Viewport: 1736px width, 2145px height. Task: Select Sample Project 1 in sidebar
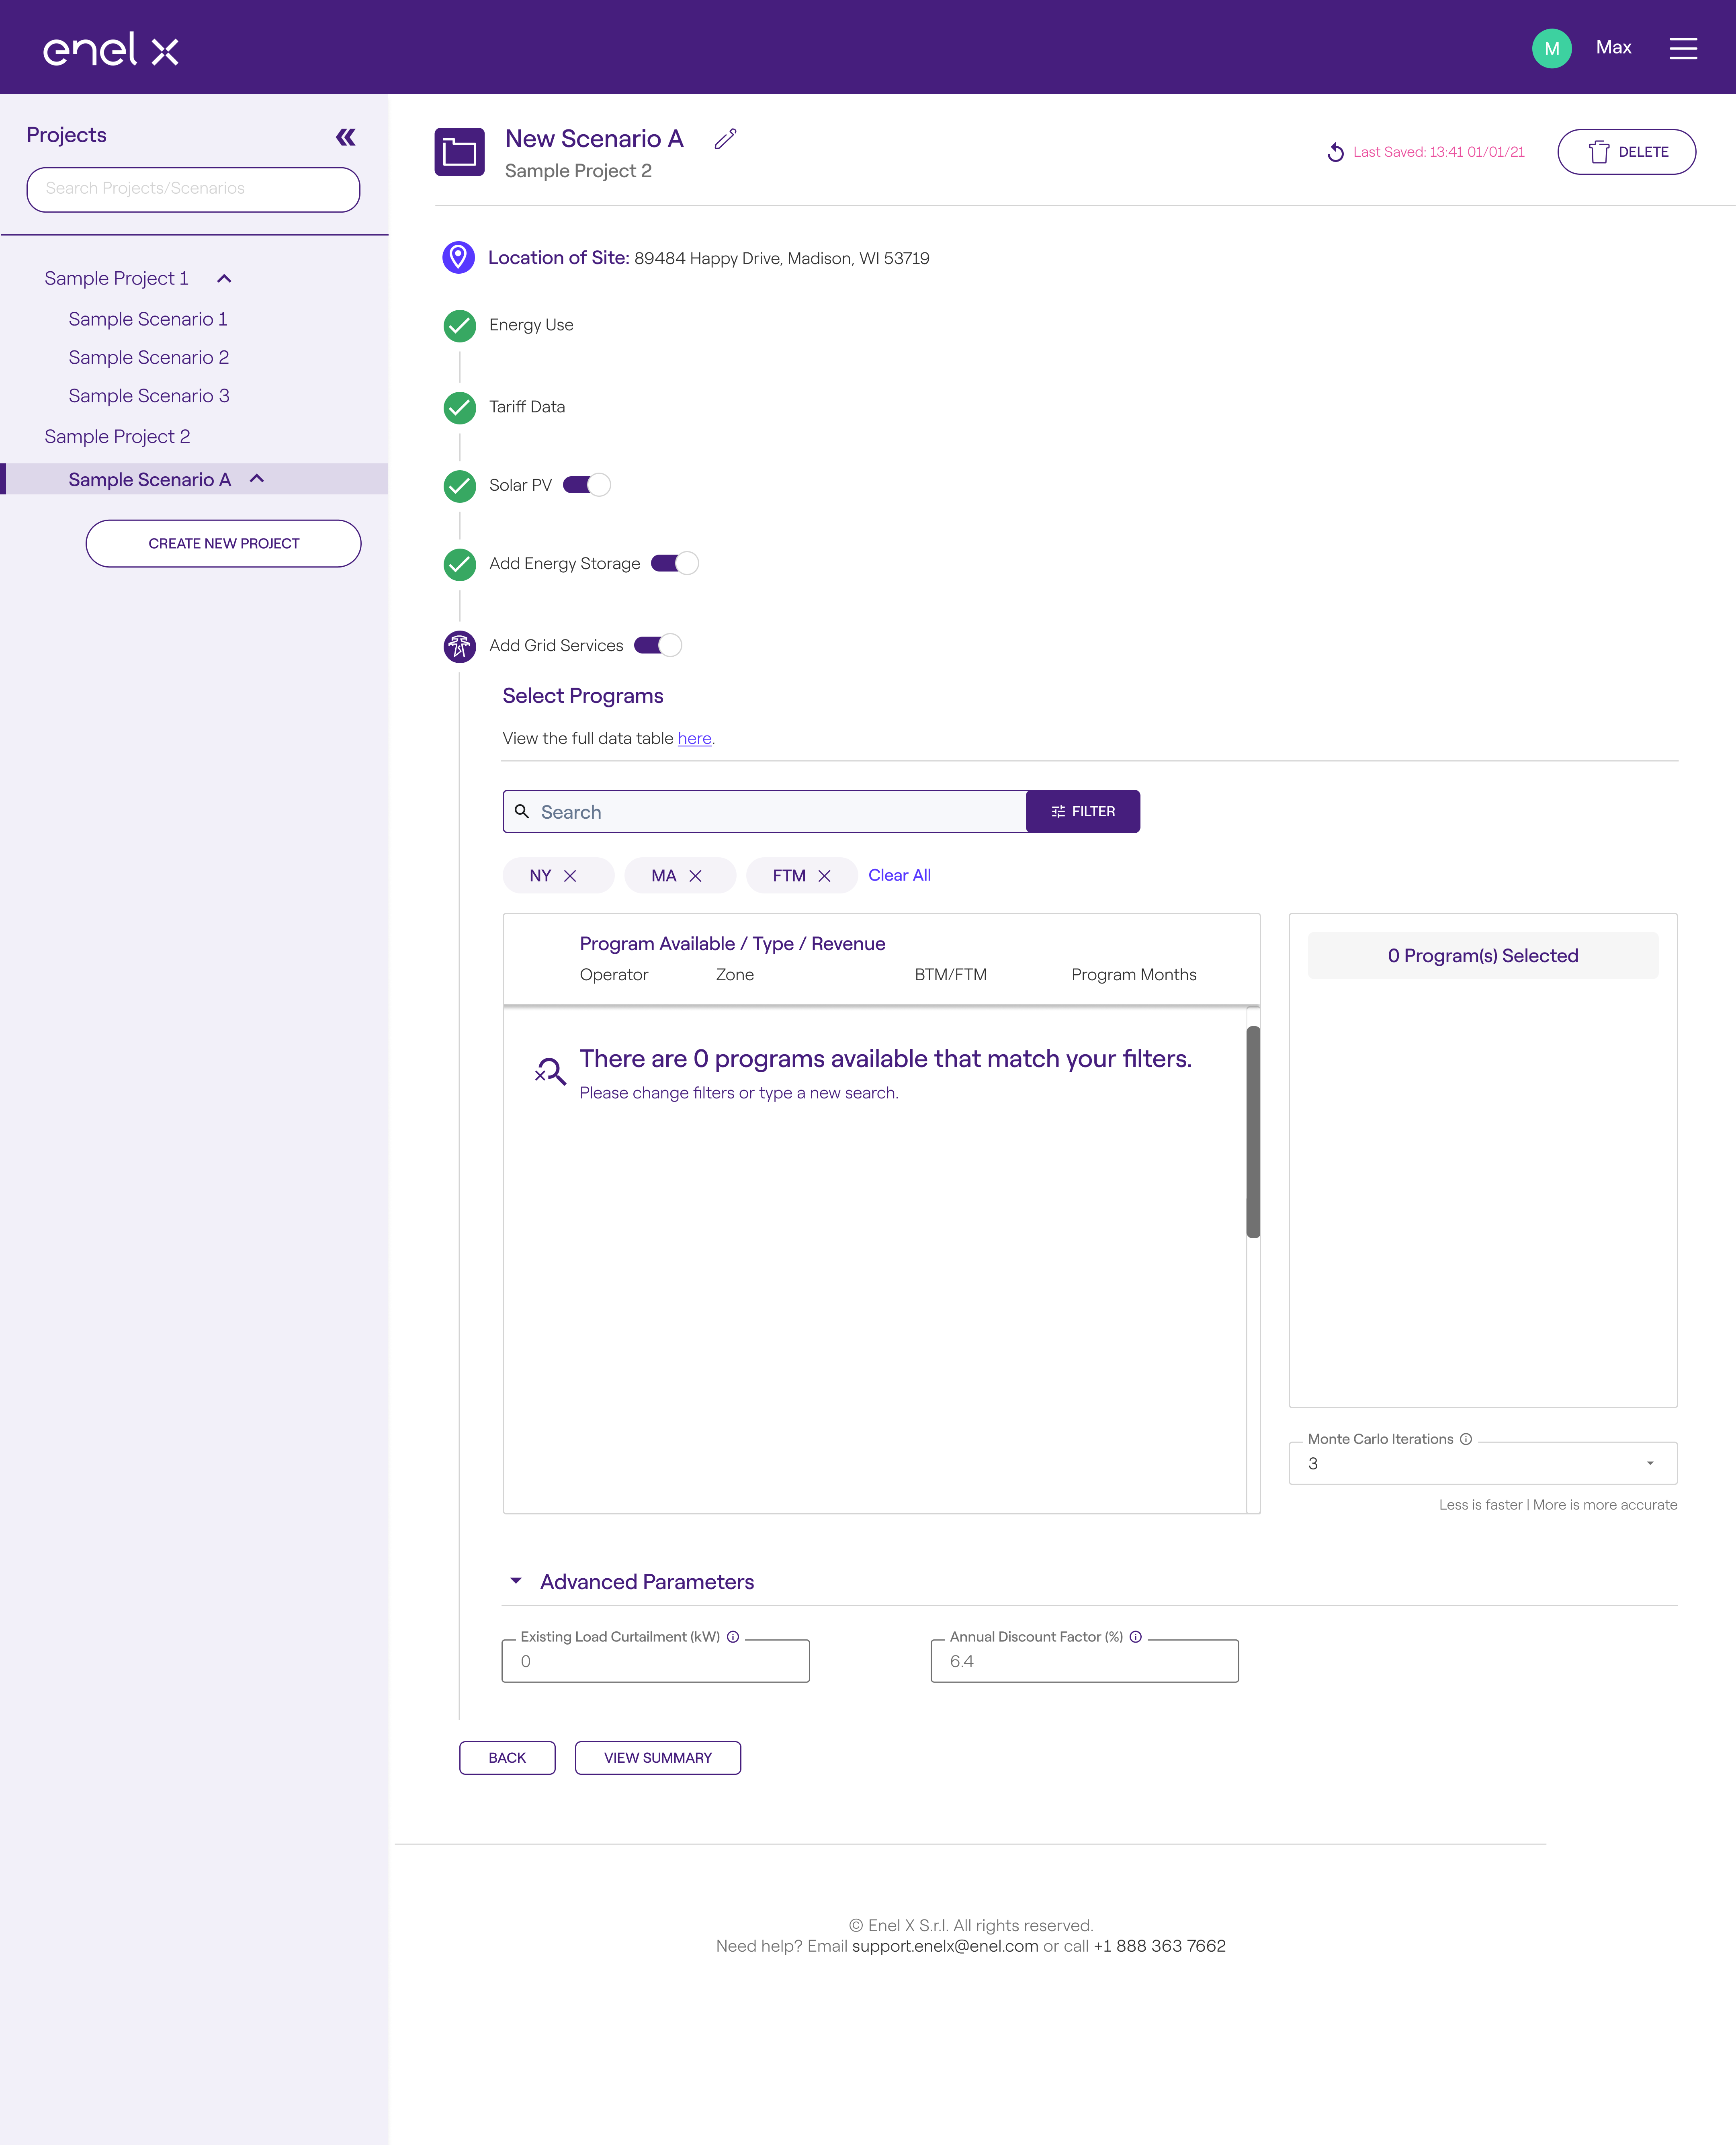(x=116, y=279)
